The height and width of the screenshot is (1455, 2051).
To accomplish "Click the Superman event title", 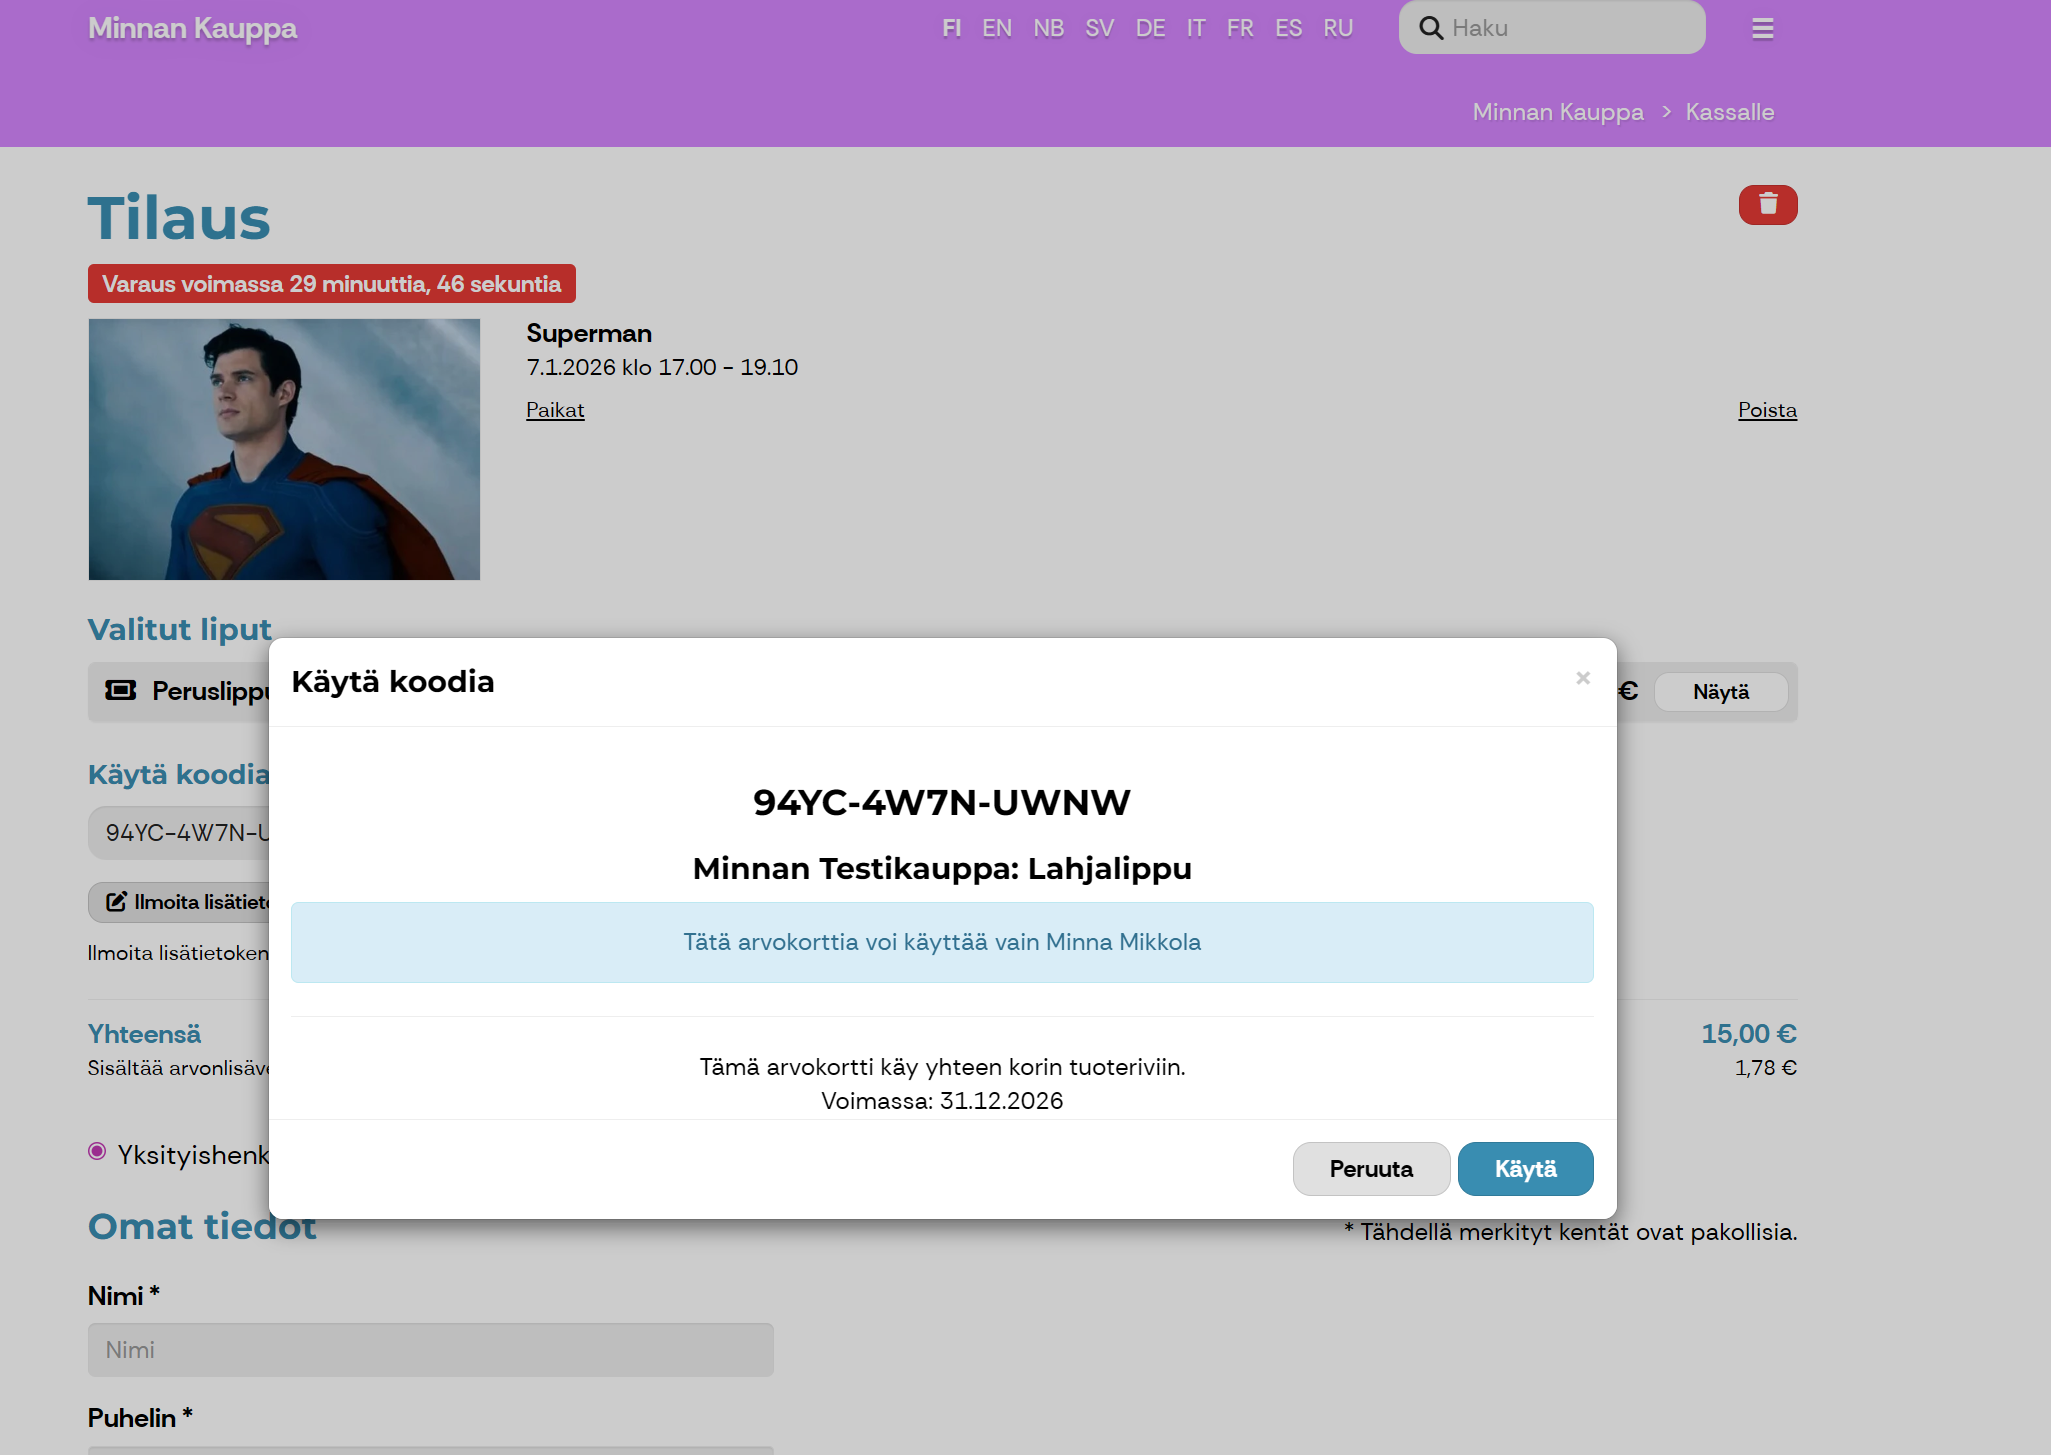I will pyautogui.click(x=589, y=333).
